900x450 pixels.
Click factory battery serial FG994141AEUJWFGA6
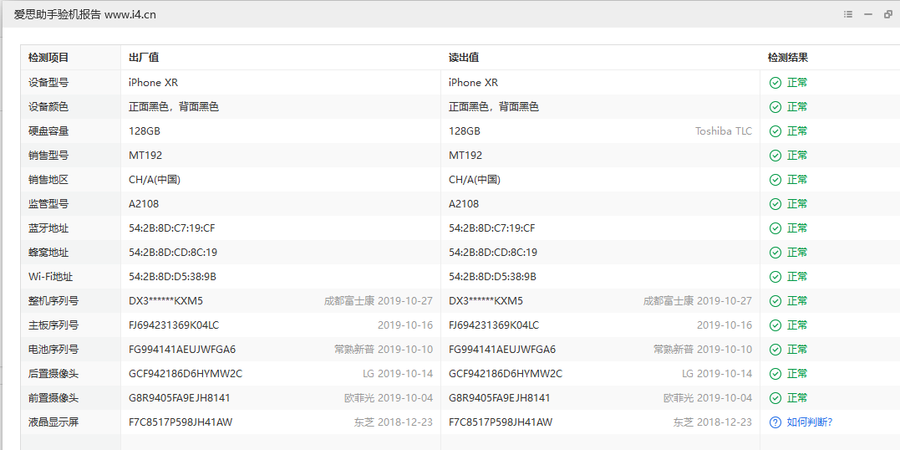pos(183,350)
